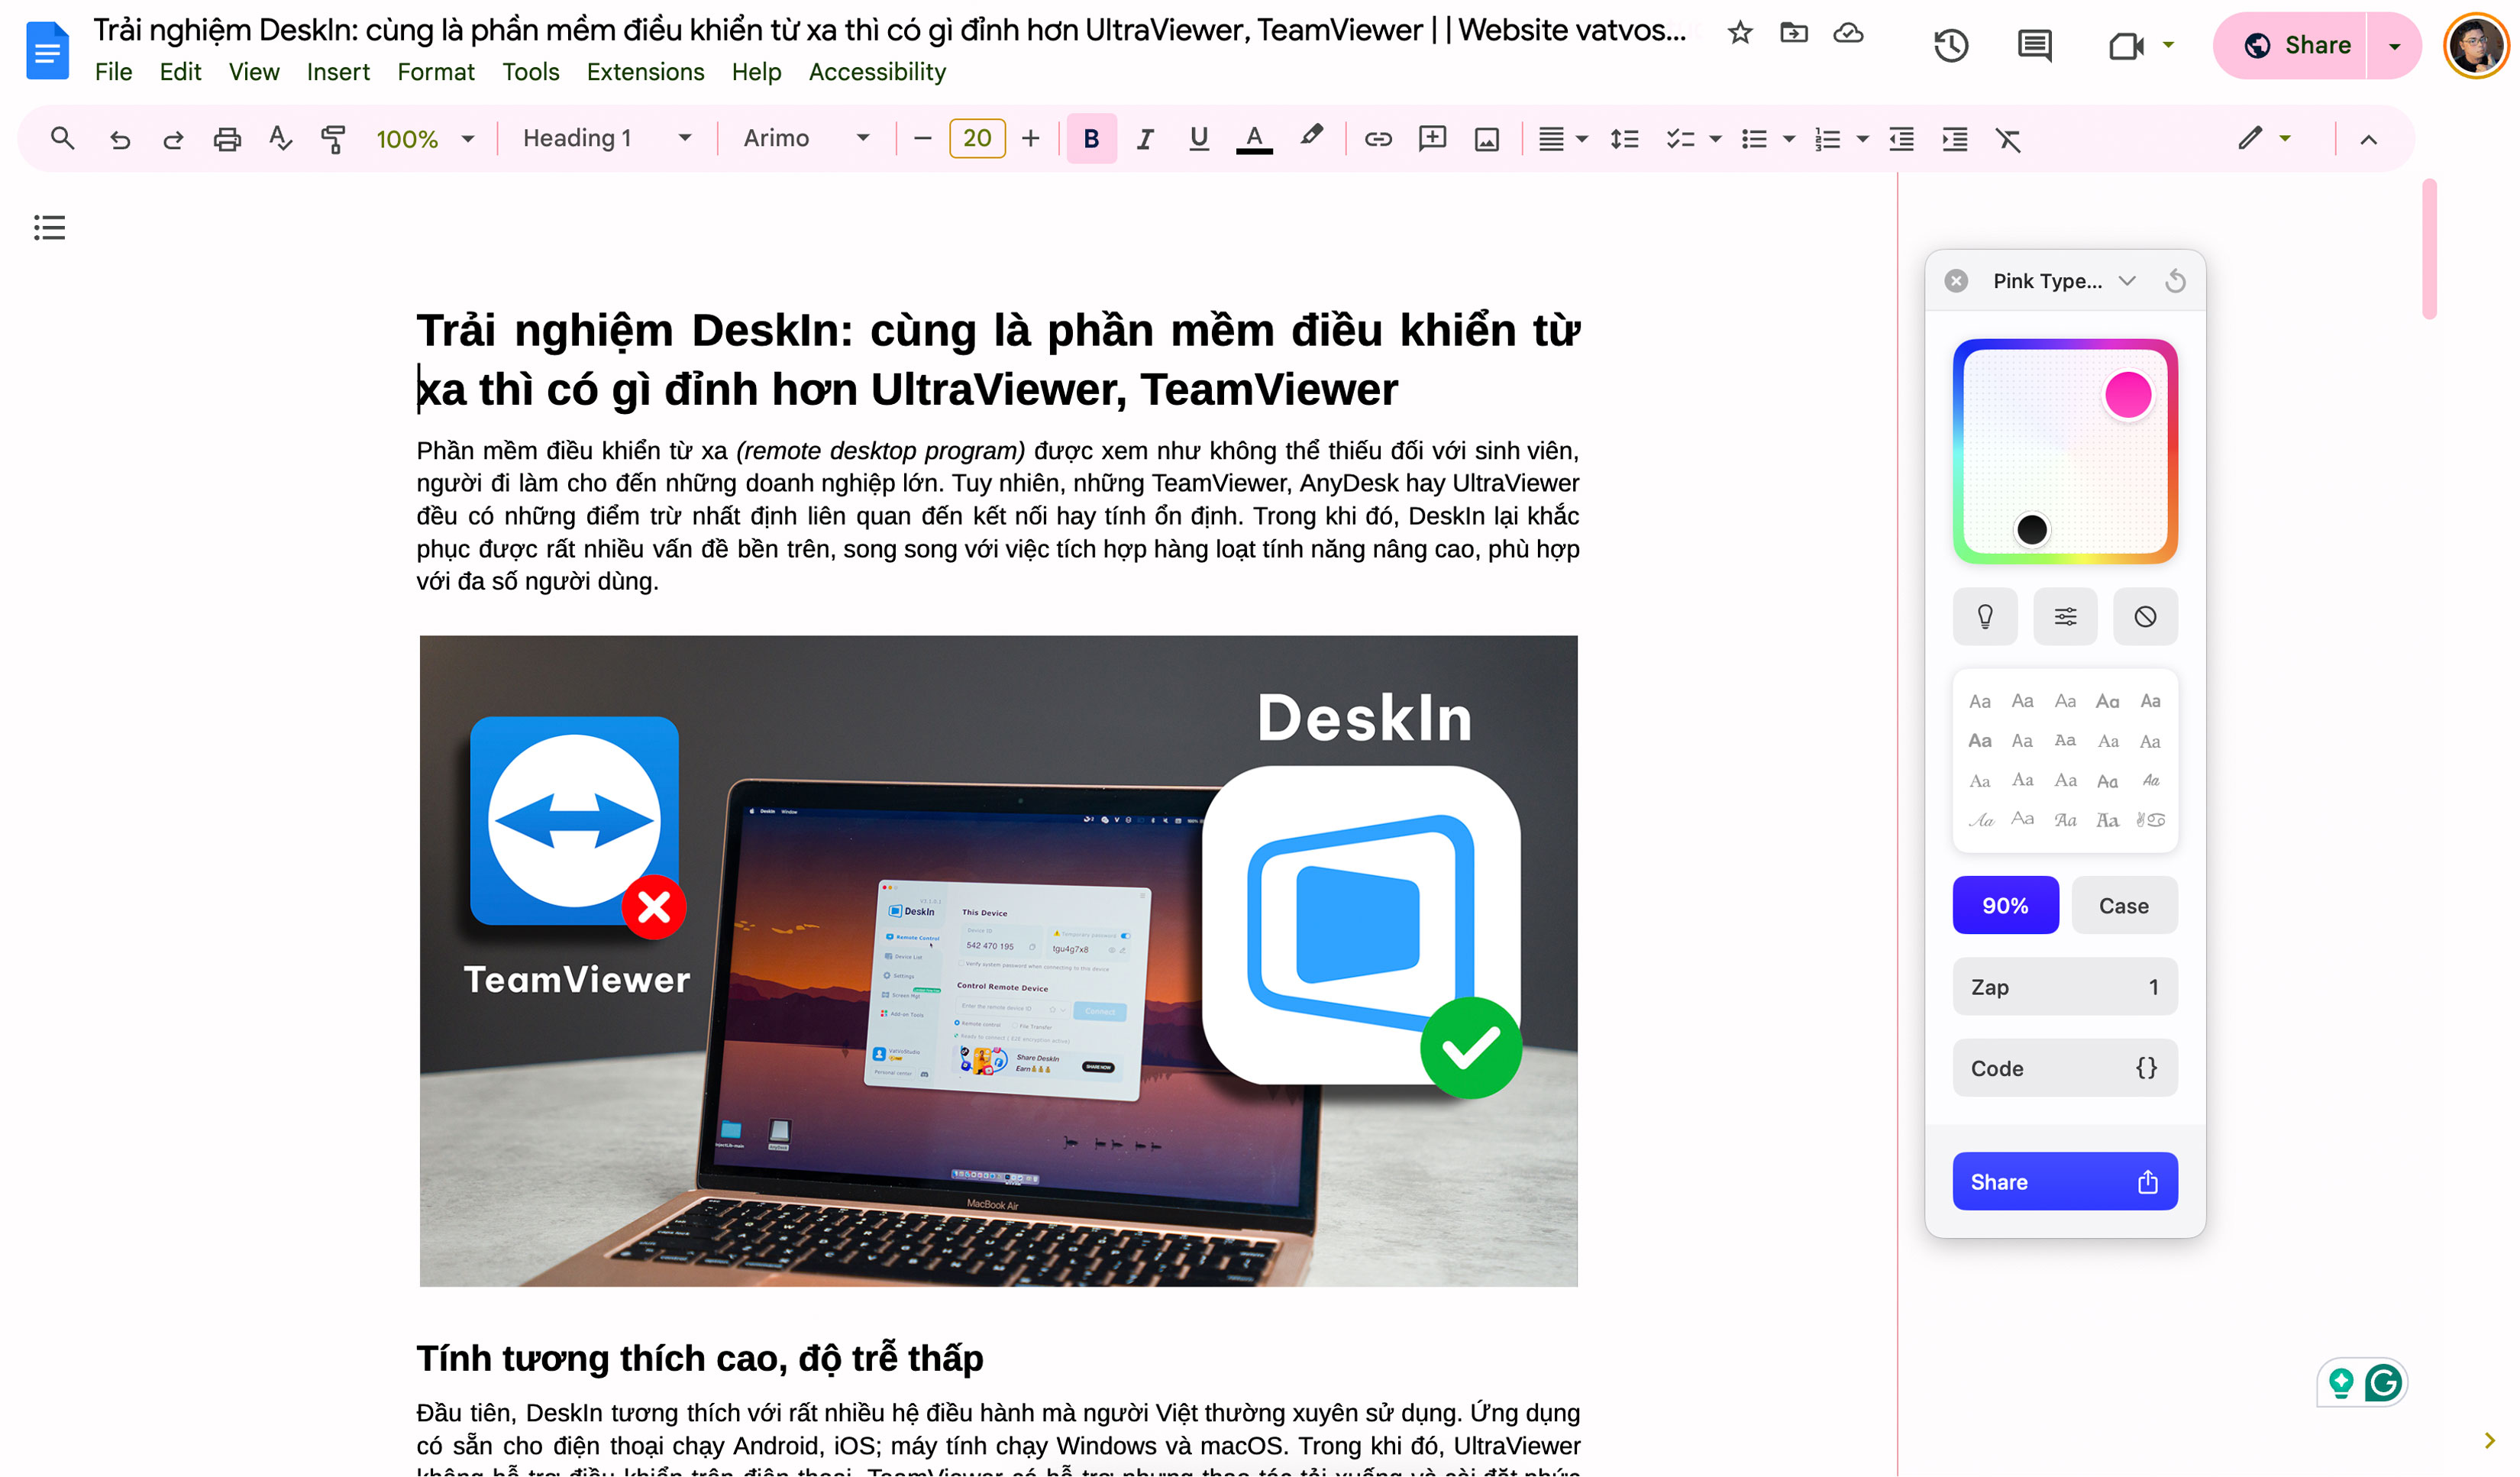
Task: Close the Pink Type panel
Action: pos(1957,281)
